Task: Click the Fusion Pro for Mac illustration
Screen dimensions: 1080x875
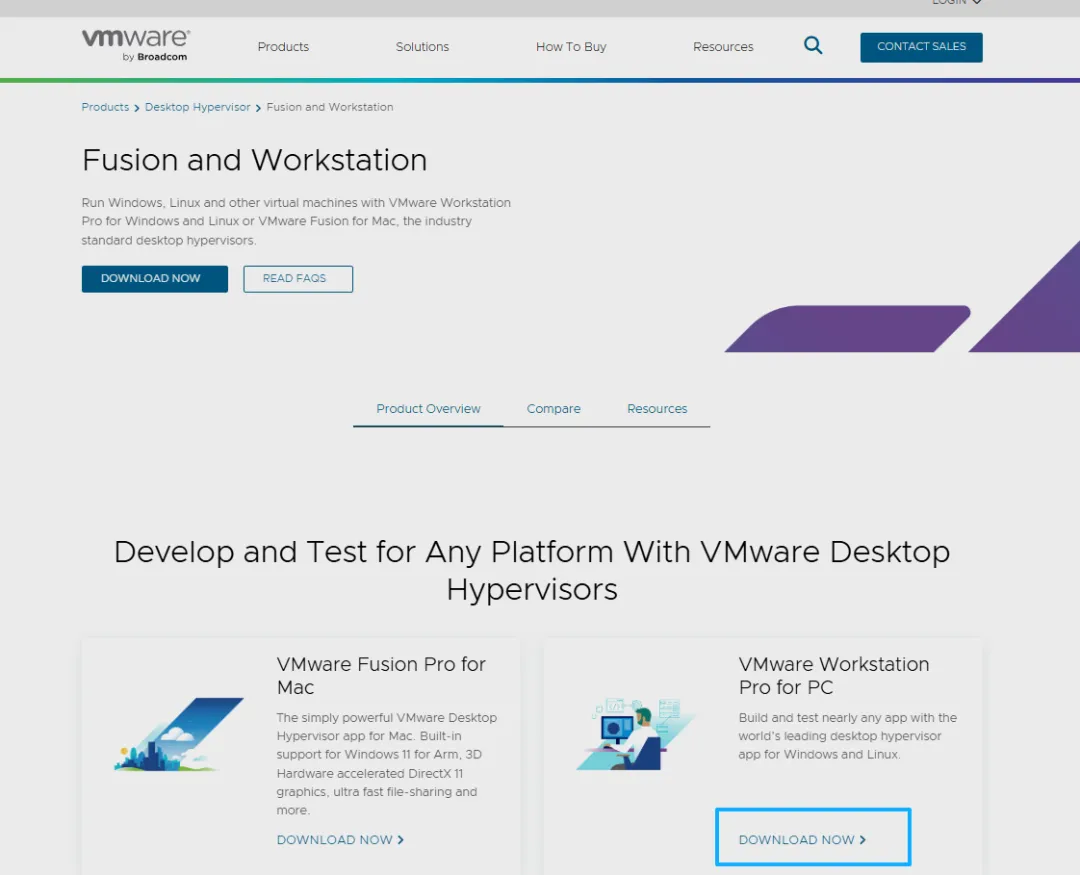Action: (x=179, y=734)
